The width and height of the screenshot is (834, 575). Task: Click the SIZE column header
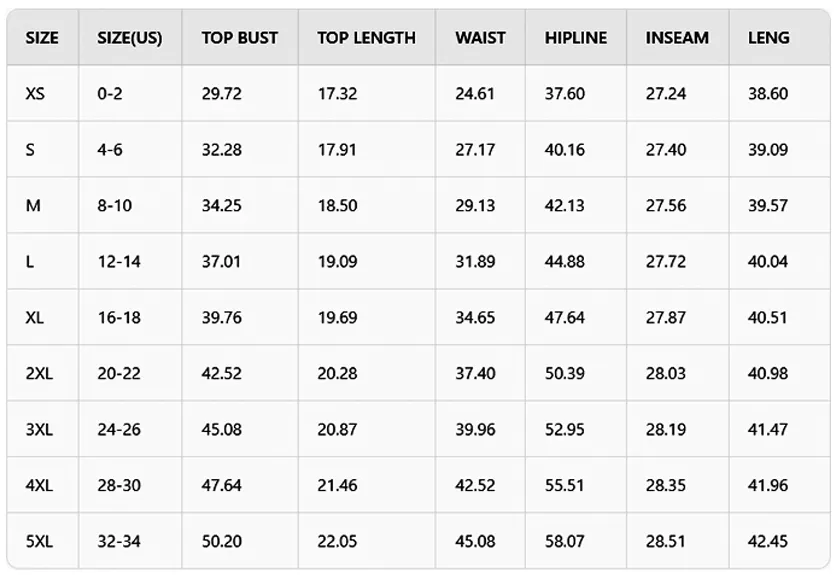coord(42,38)
